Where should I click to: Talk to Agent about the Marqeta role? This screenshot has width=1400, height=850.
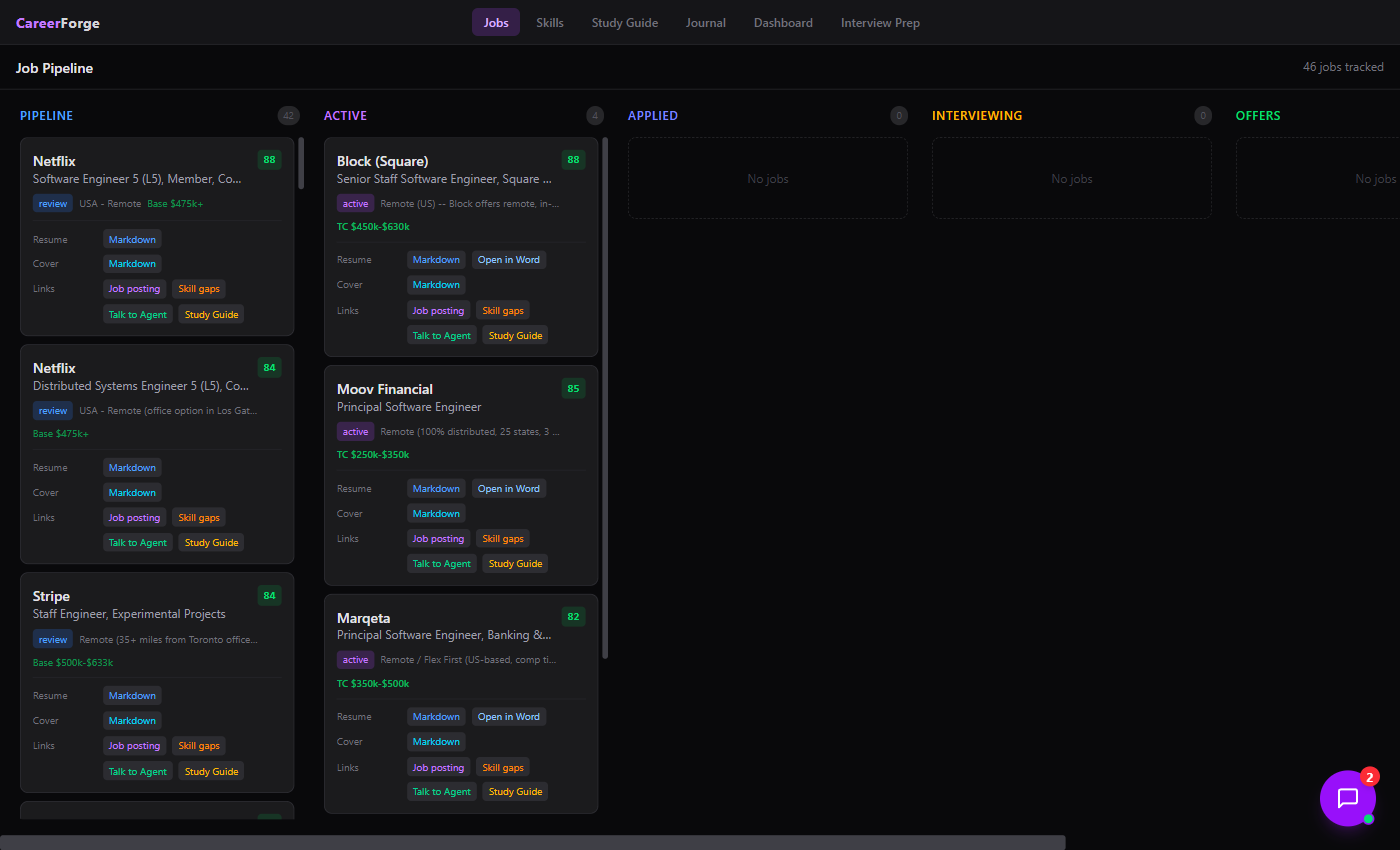(441, 791)
